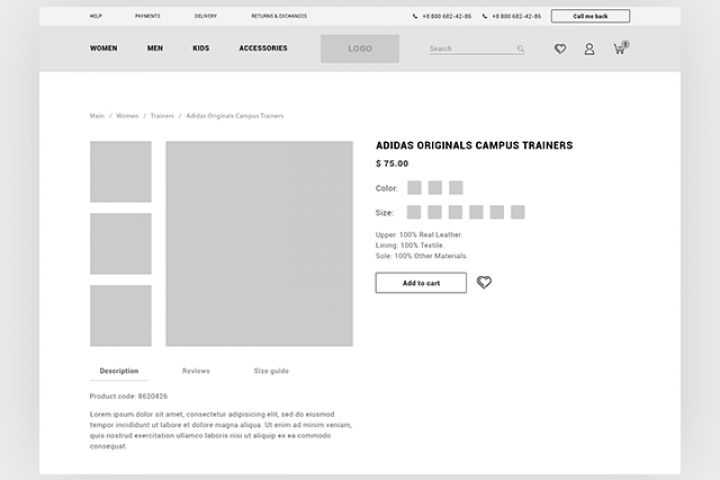720x480 pixels.
Task: Select the second size option
Action: [434, 212]
